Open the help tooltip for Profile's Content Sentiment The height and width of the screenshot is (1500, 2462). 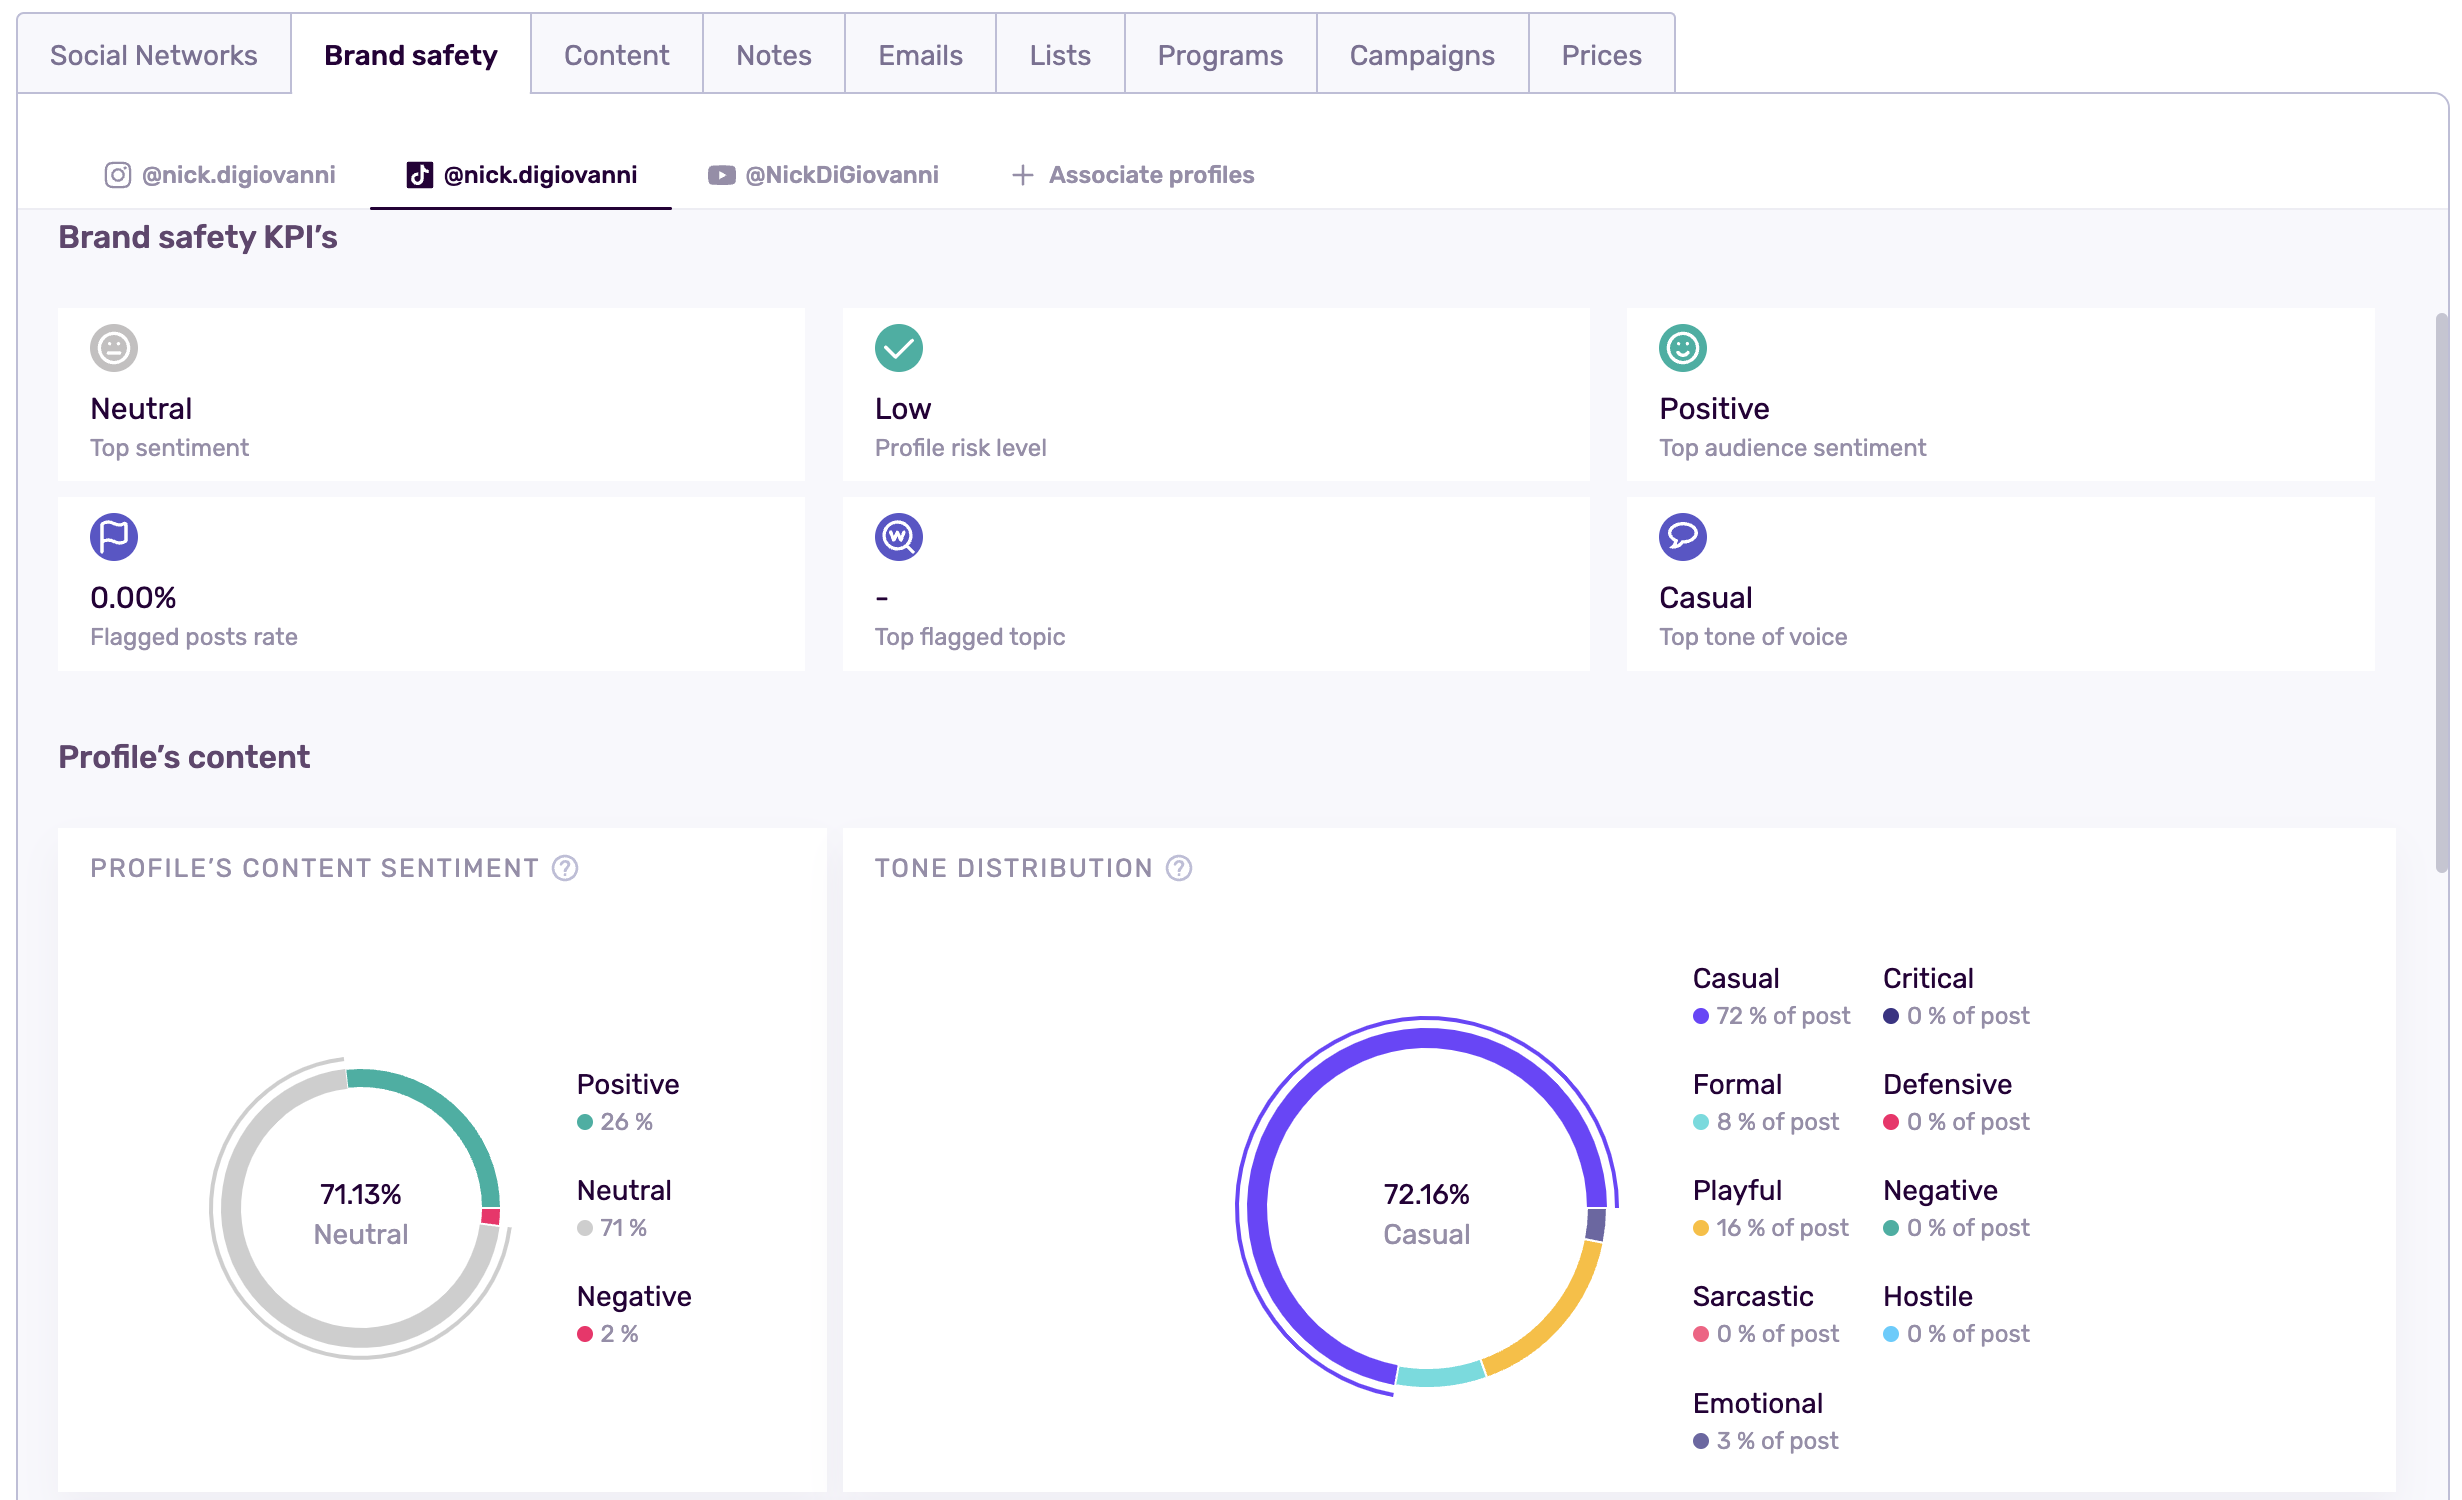pyautogui.click(x=565, y=868)
